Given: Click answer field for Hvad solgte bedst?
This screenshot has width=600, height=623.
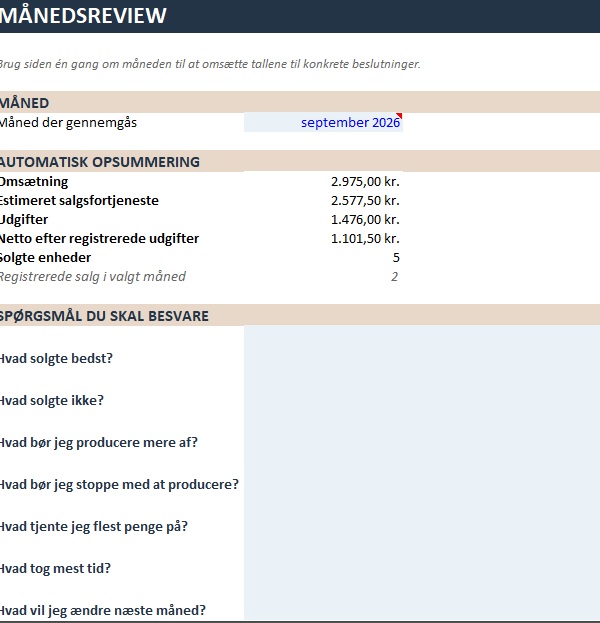Looking at the screenshot, I should click(x=422, y=358).
